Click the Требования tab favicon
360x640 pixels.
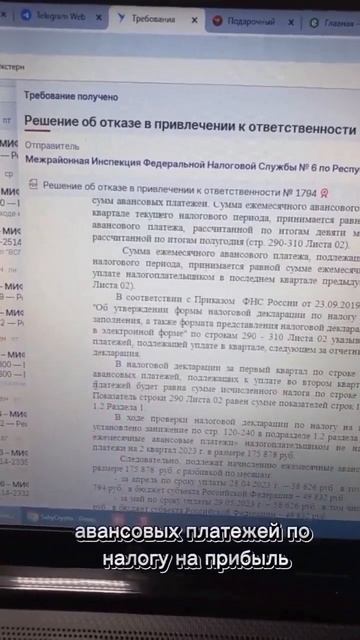coord(121,18)
